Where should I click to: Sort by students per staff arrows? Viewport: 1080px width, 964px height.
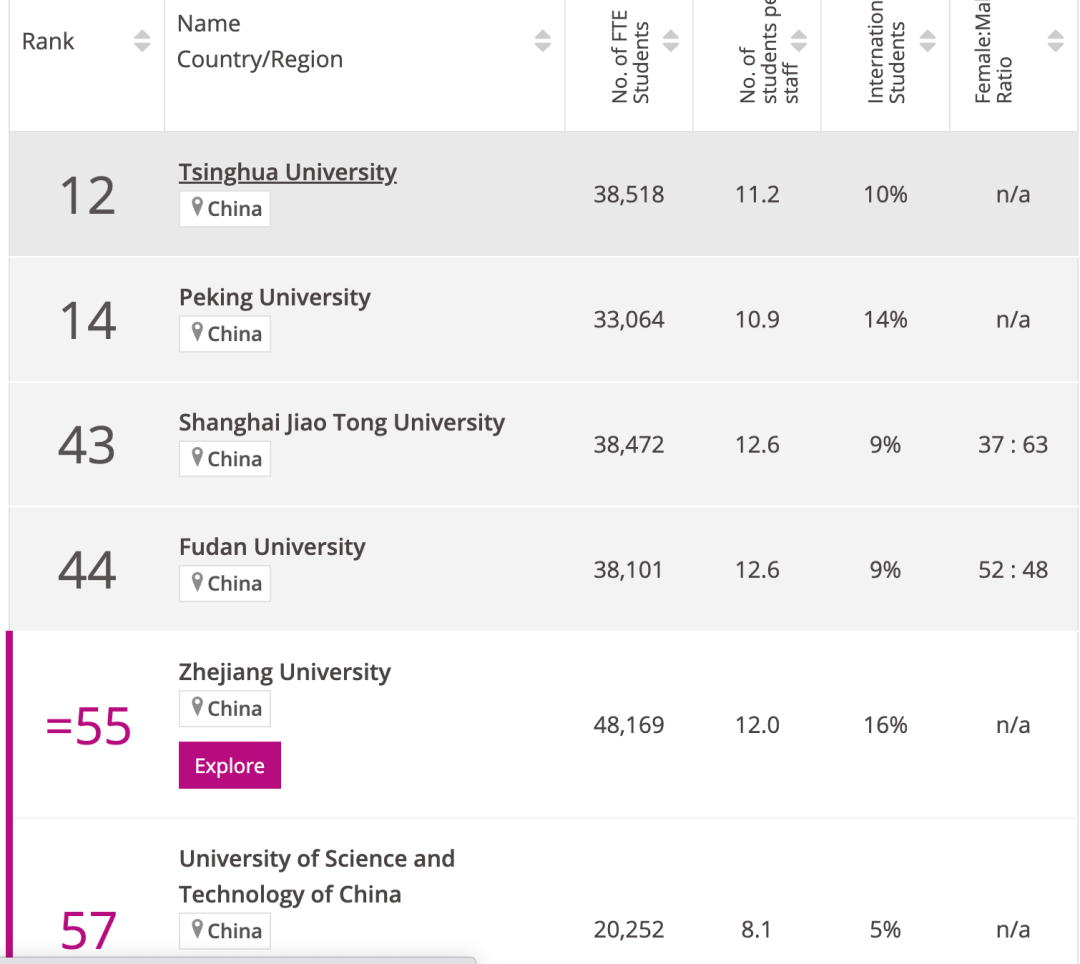[799, 41]
